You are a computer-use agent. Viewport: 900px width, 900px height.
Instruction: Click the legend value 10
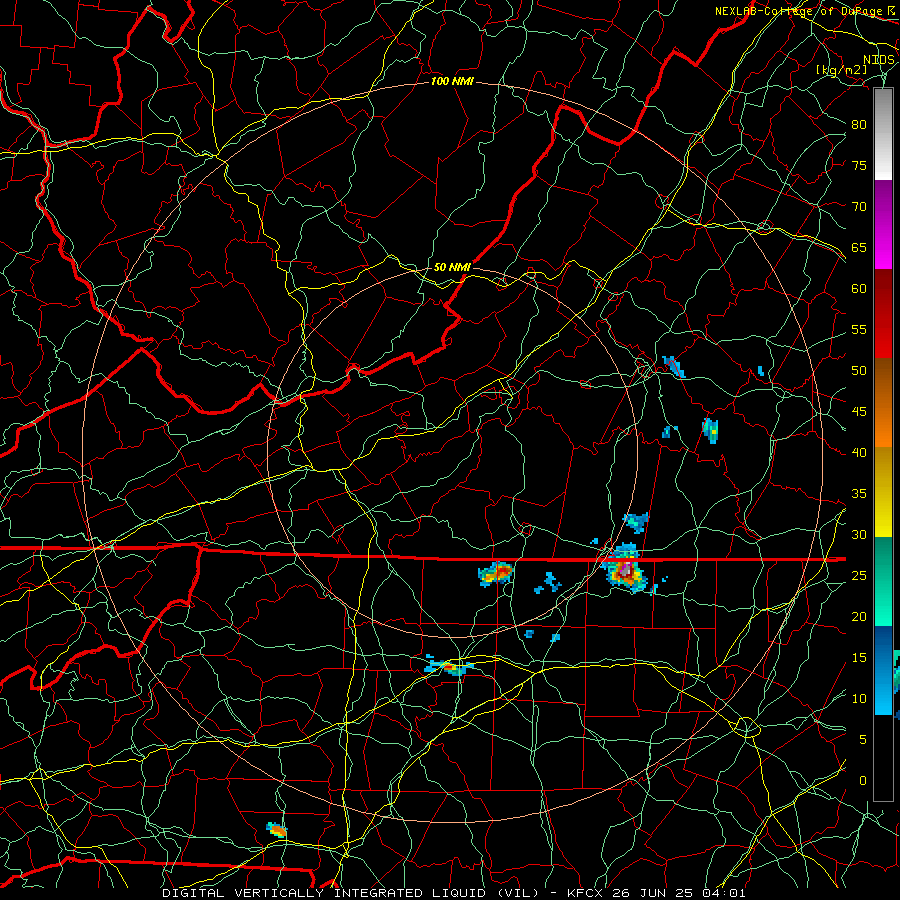click(x=859, y=699)
